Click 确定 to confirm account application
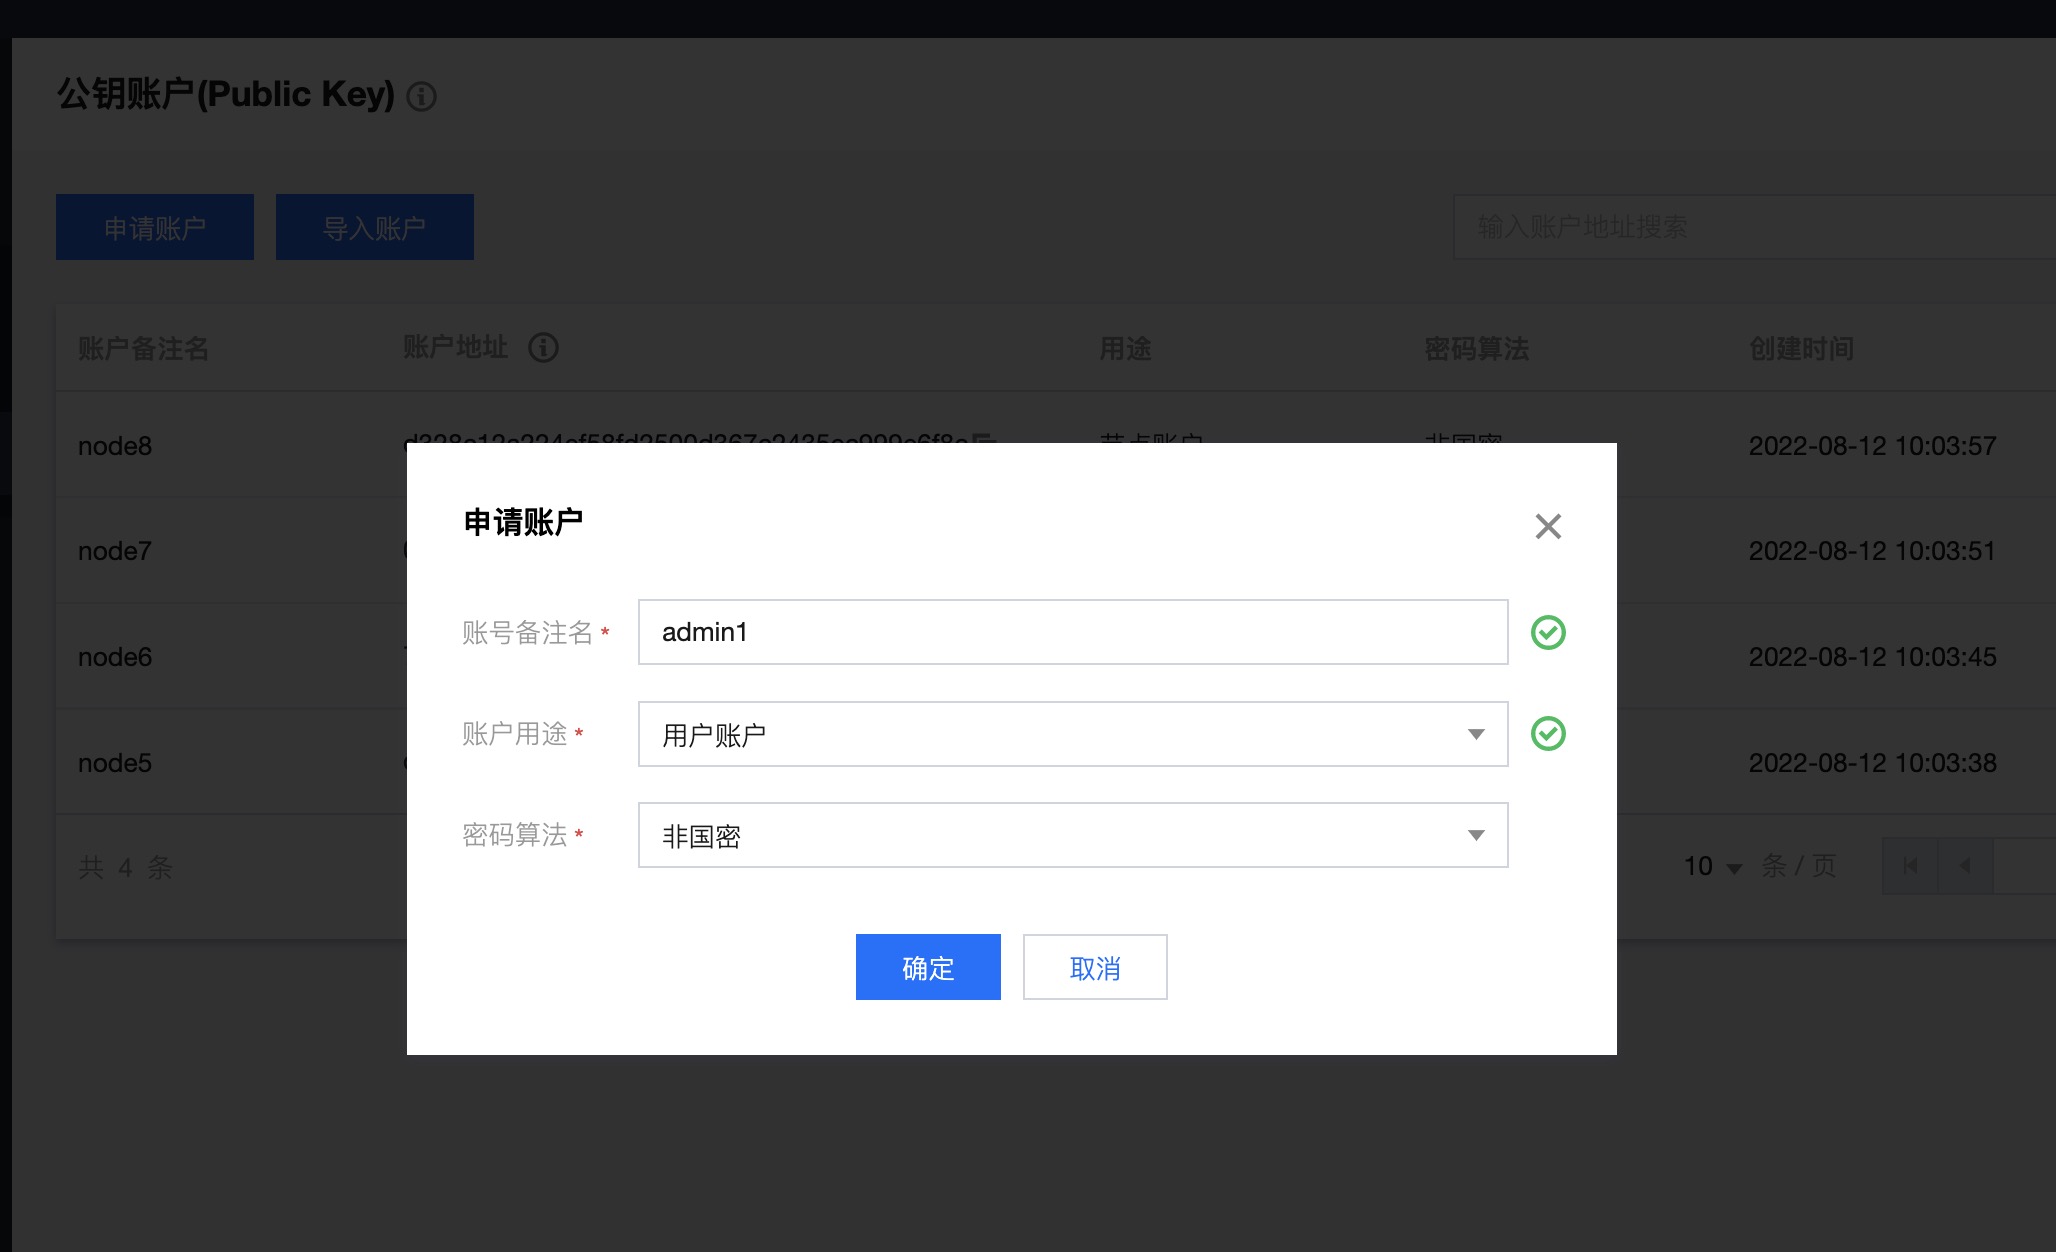The height and width of the screenshot is (1252, 2056). [927, 967]
